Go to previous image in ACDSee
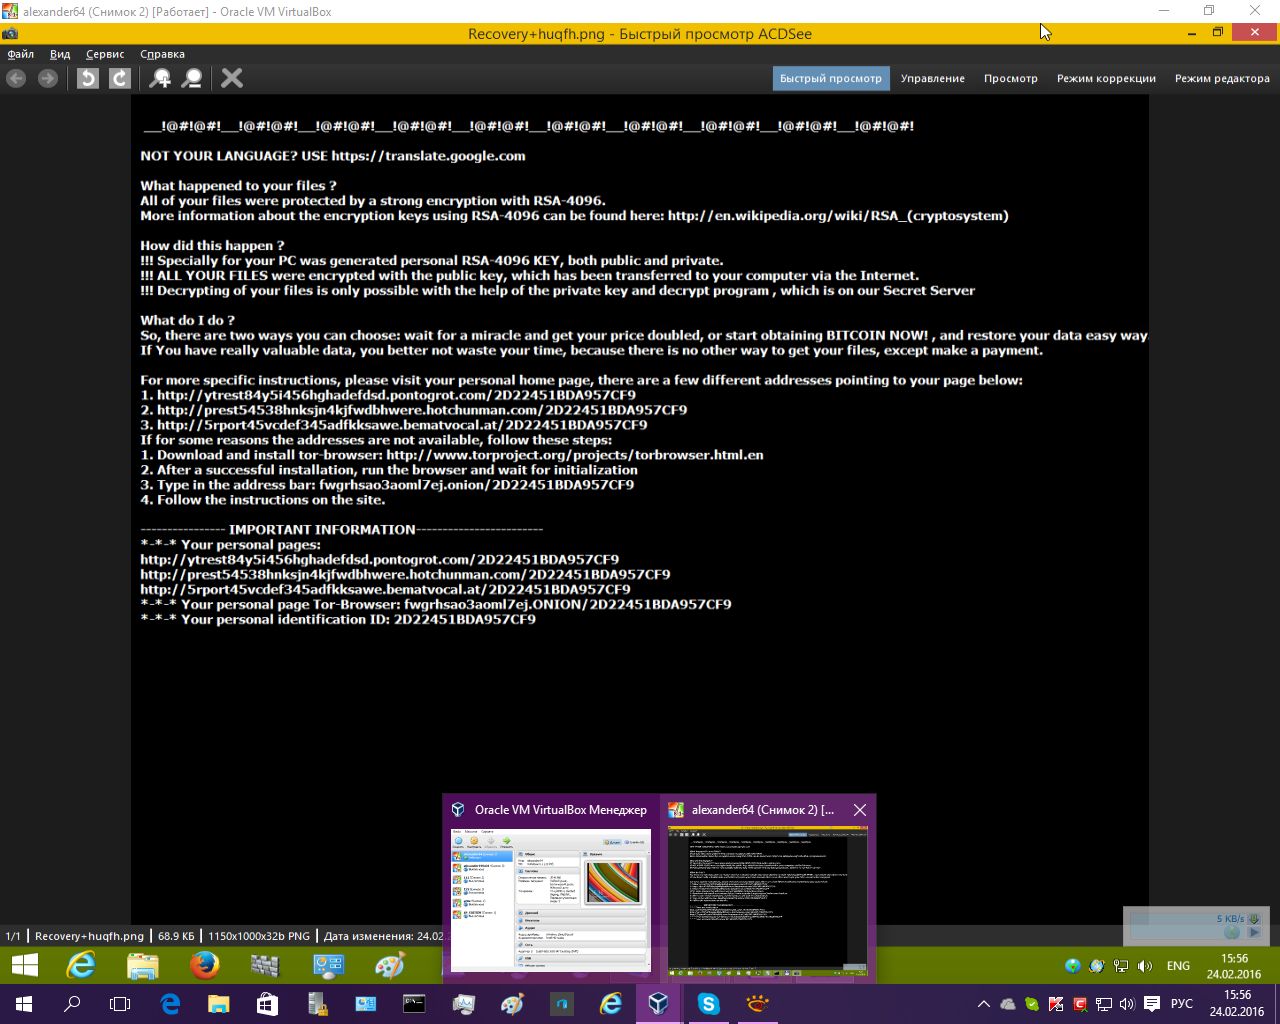The image size is (1280, 1024). (x=16, y=78)
